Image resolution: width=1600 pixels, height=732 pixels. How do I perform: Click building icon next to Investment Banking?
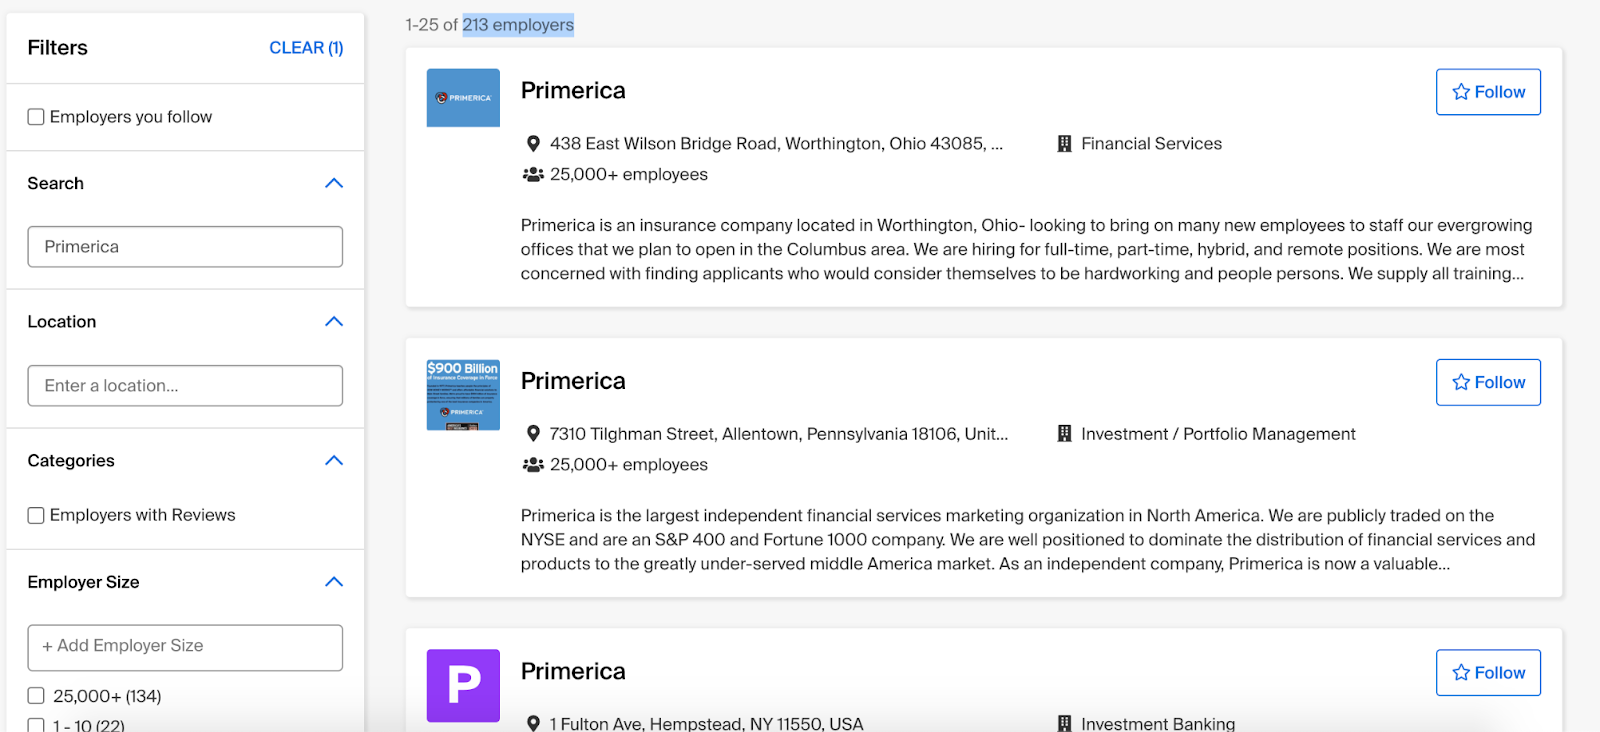(1064, 723)
